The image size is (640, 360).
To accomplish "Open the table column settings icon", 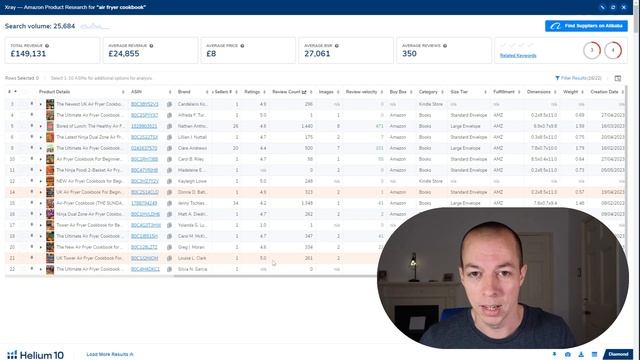I will [618, 78].
